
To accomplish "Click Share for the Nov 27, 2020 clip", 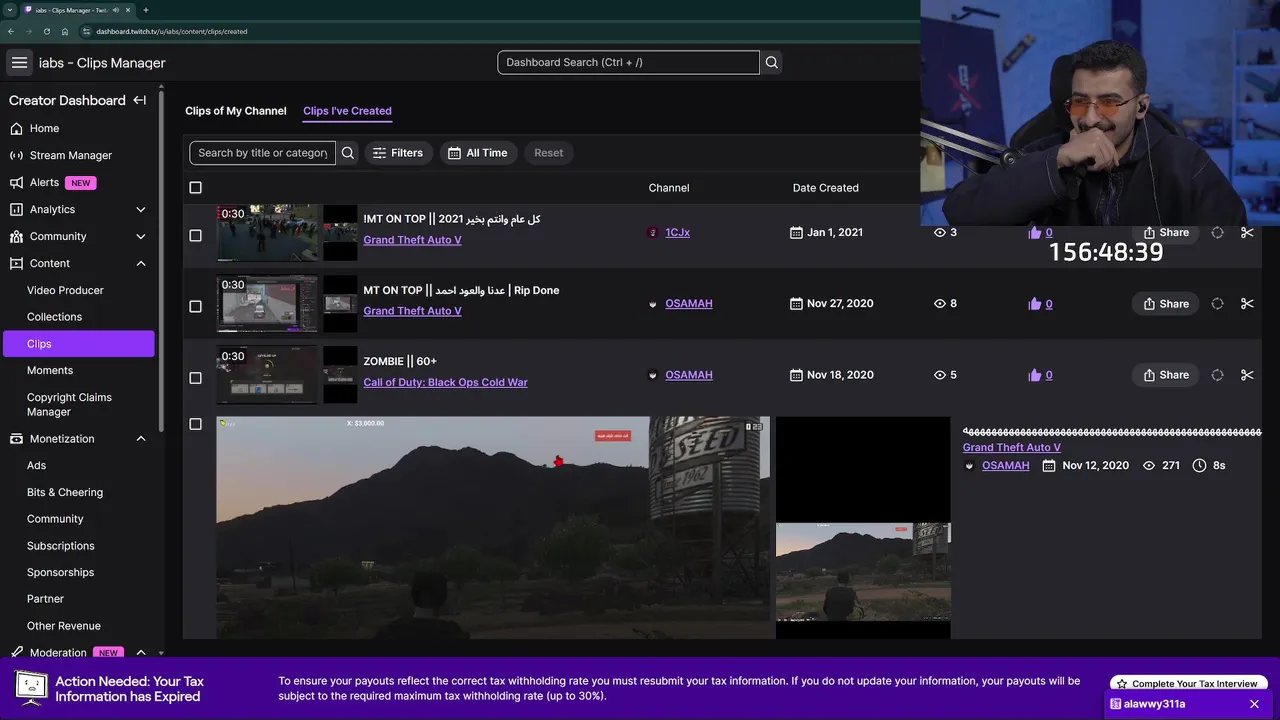I will point(1166,303).
